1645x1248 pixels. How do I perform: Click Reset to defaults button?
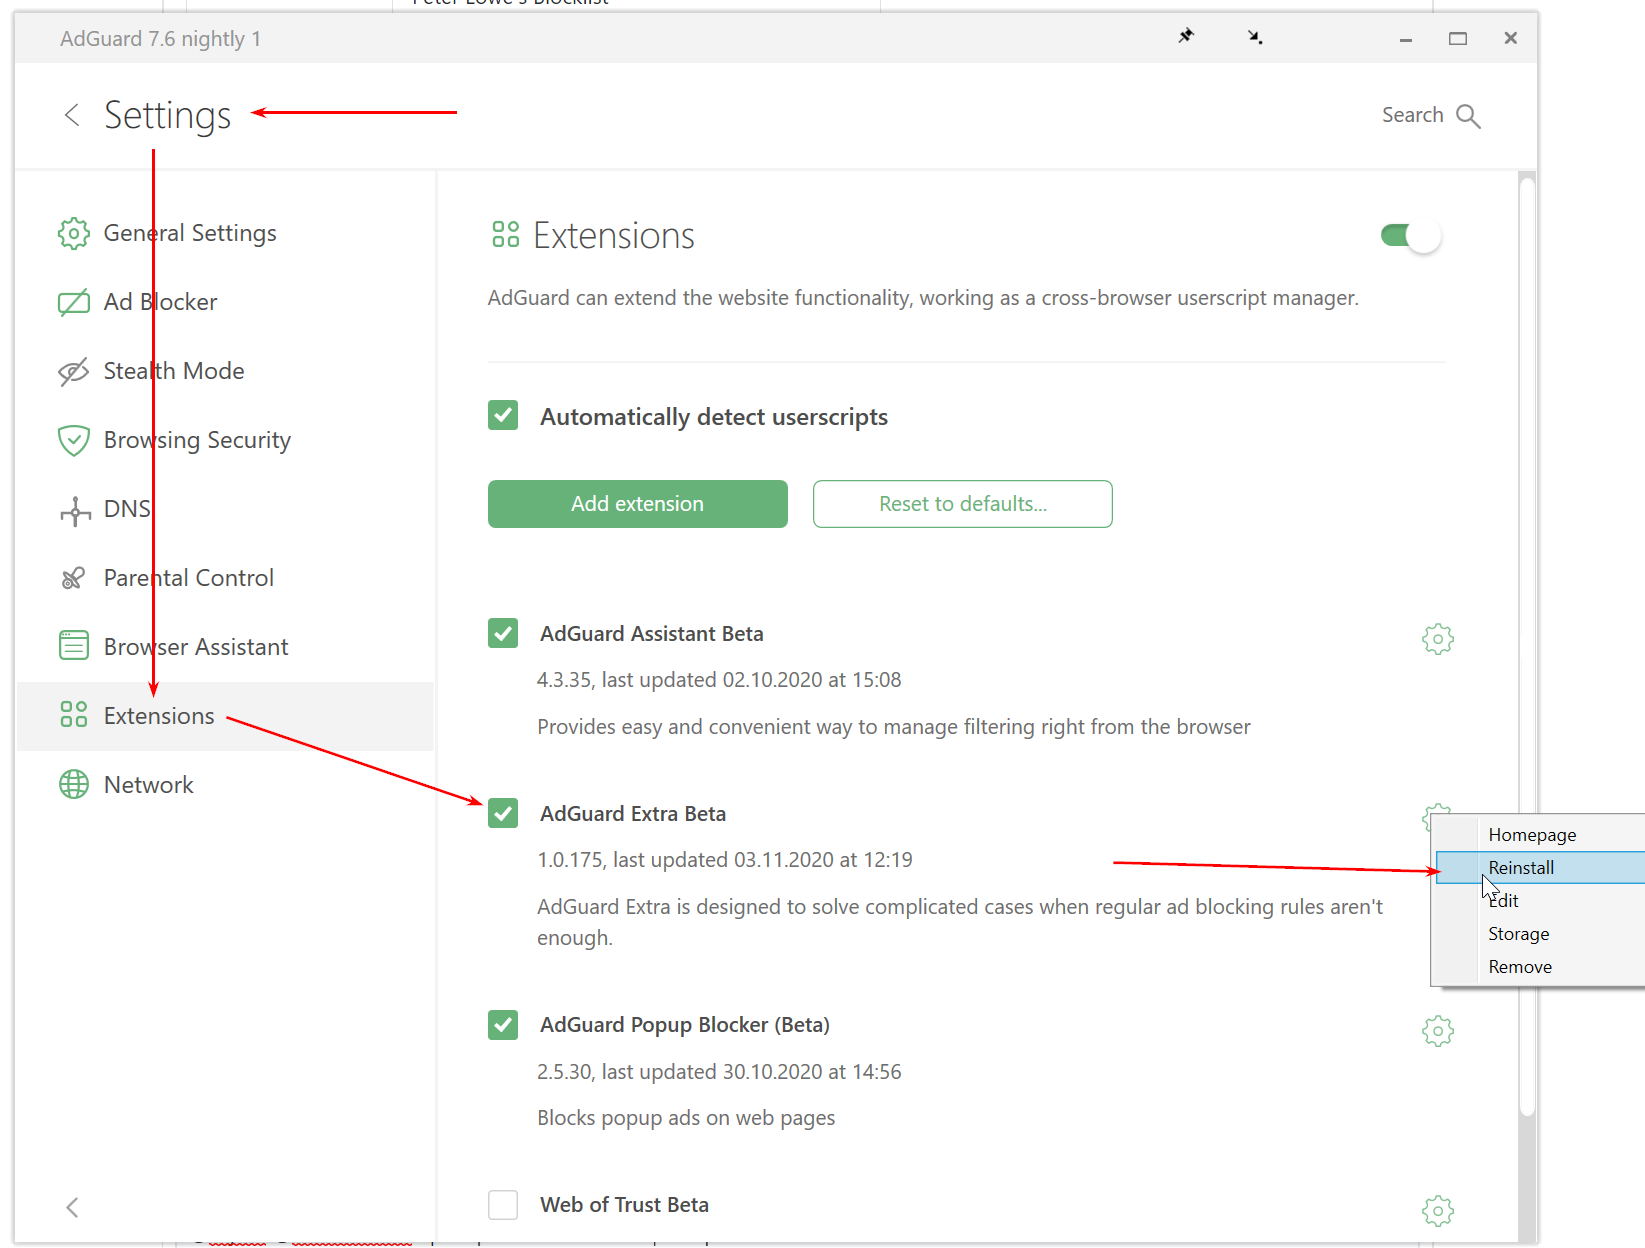(x=963, y=504)
